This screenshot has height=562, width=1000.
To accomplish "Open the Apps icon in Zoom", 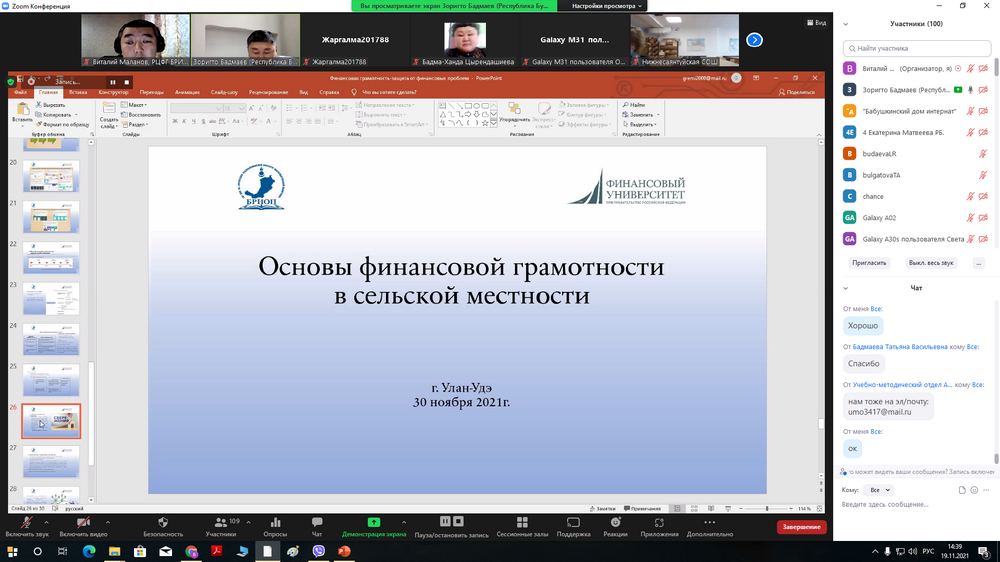I will coord(659,522).
